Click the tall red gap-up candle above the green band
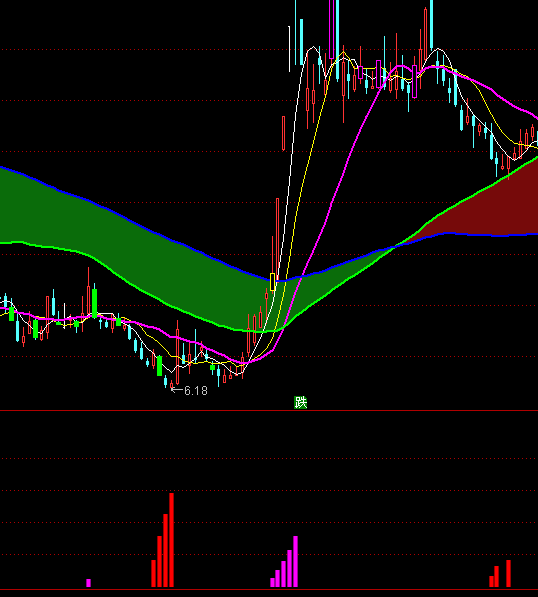 (283, 133)
